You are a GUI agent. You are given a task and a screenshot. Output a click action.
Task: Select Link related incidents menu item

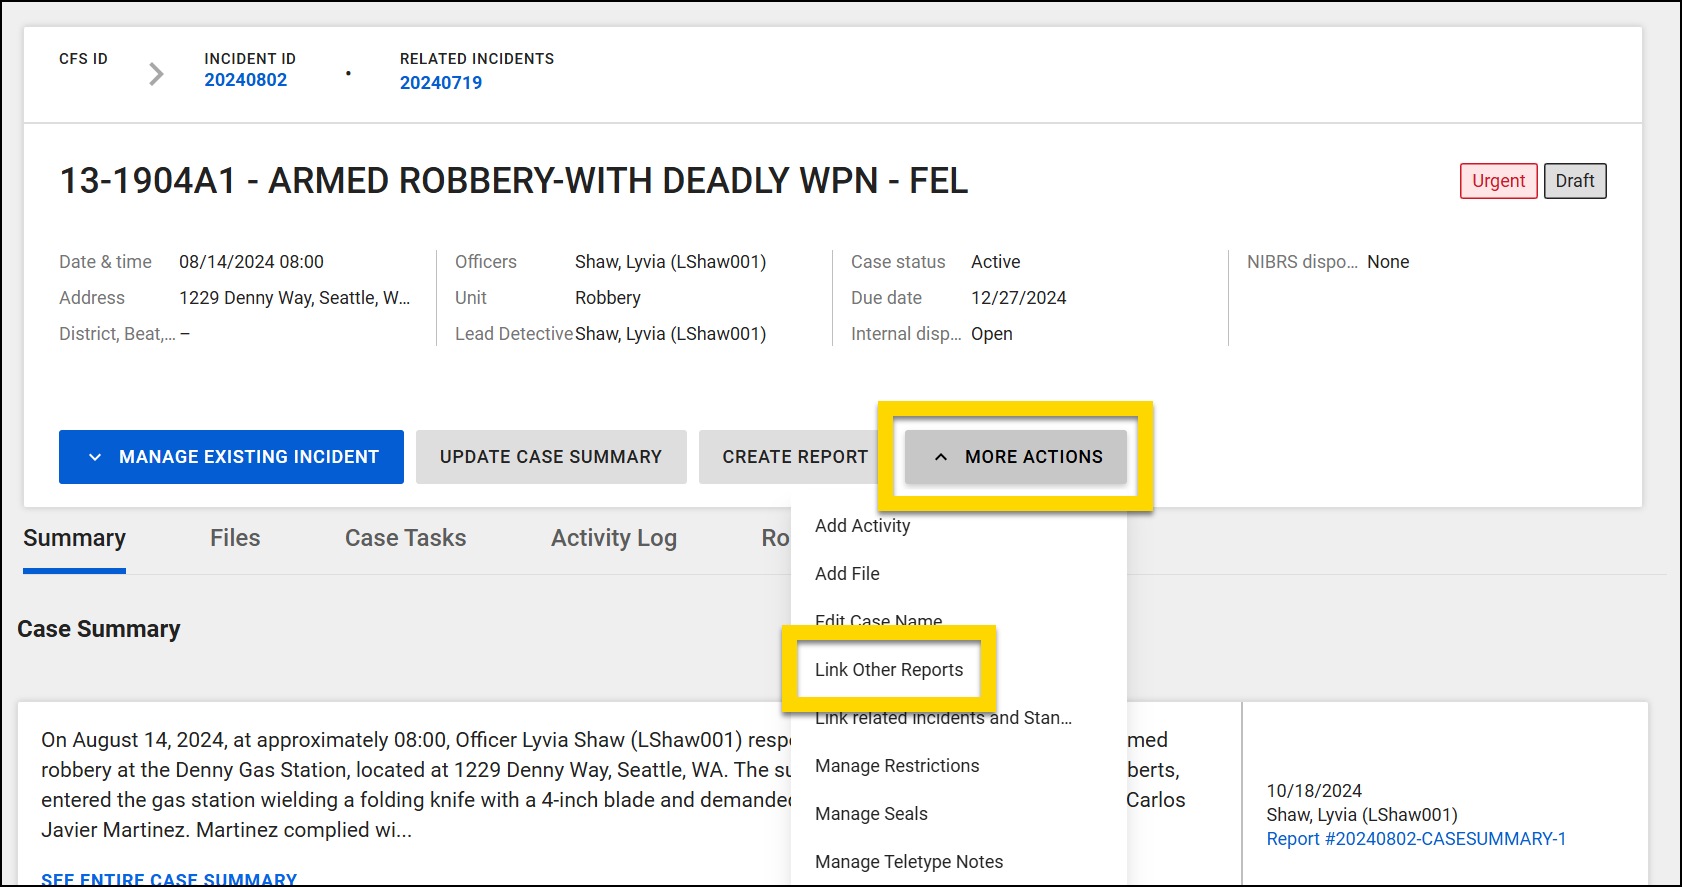point(958,718)
